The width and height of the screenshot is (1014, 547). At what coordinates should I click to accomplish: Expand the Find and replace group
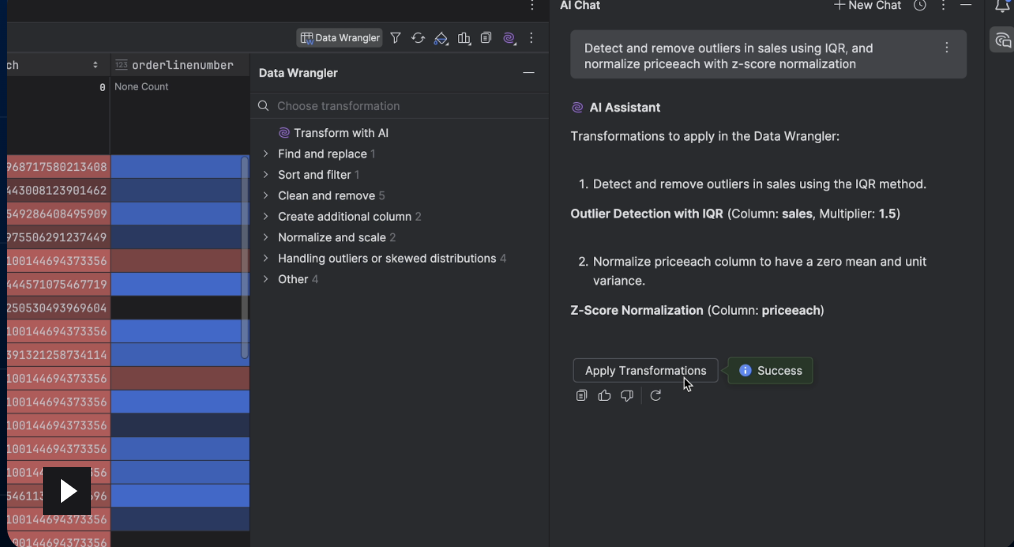tap(266, 154)
